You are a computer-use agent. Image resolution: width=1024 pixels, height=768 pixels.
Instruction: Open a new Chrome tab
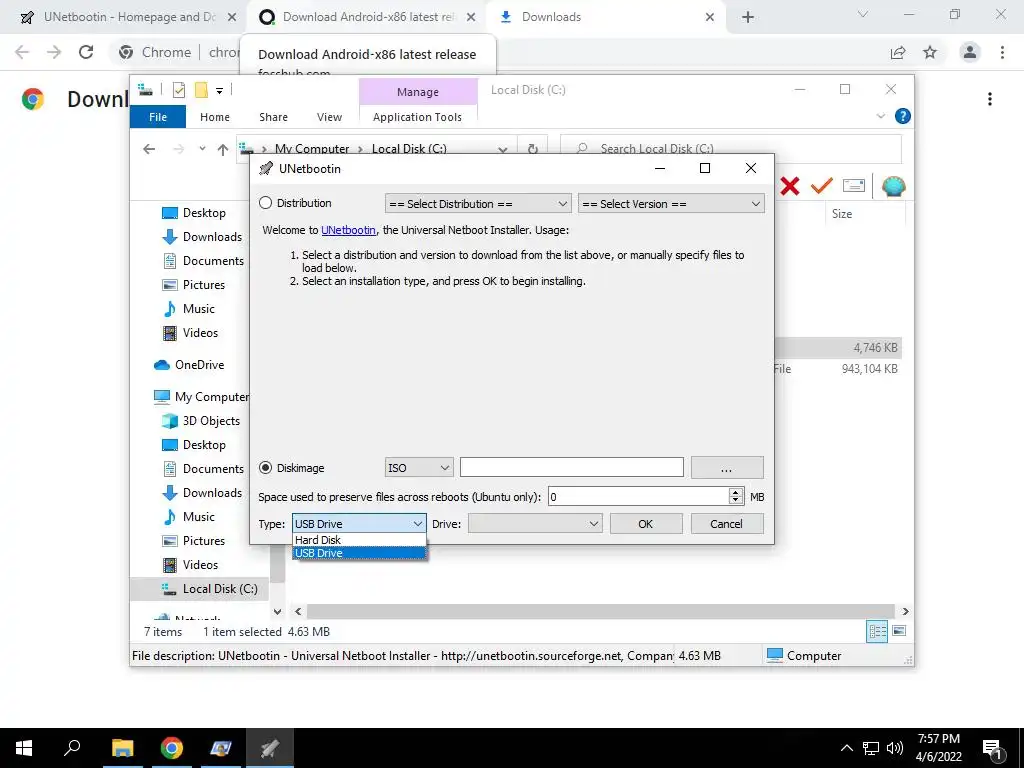[748, 18]
